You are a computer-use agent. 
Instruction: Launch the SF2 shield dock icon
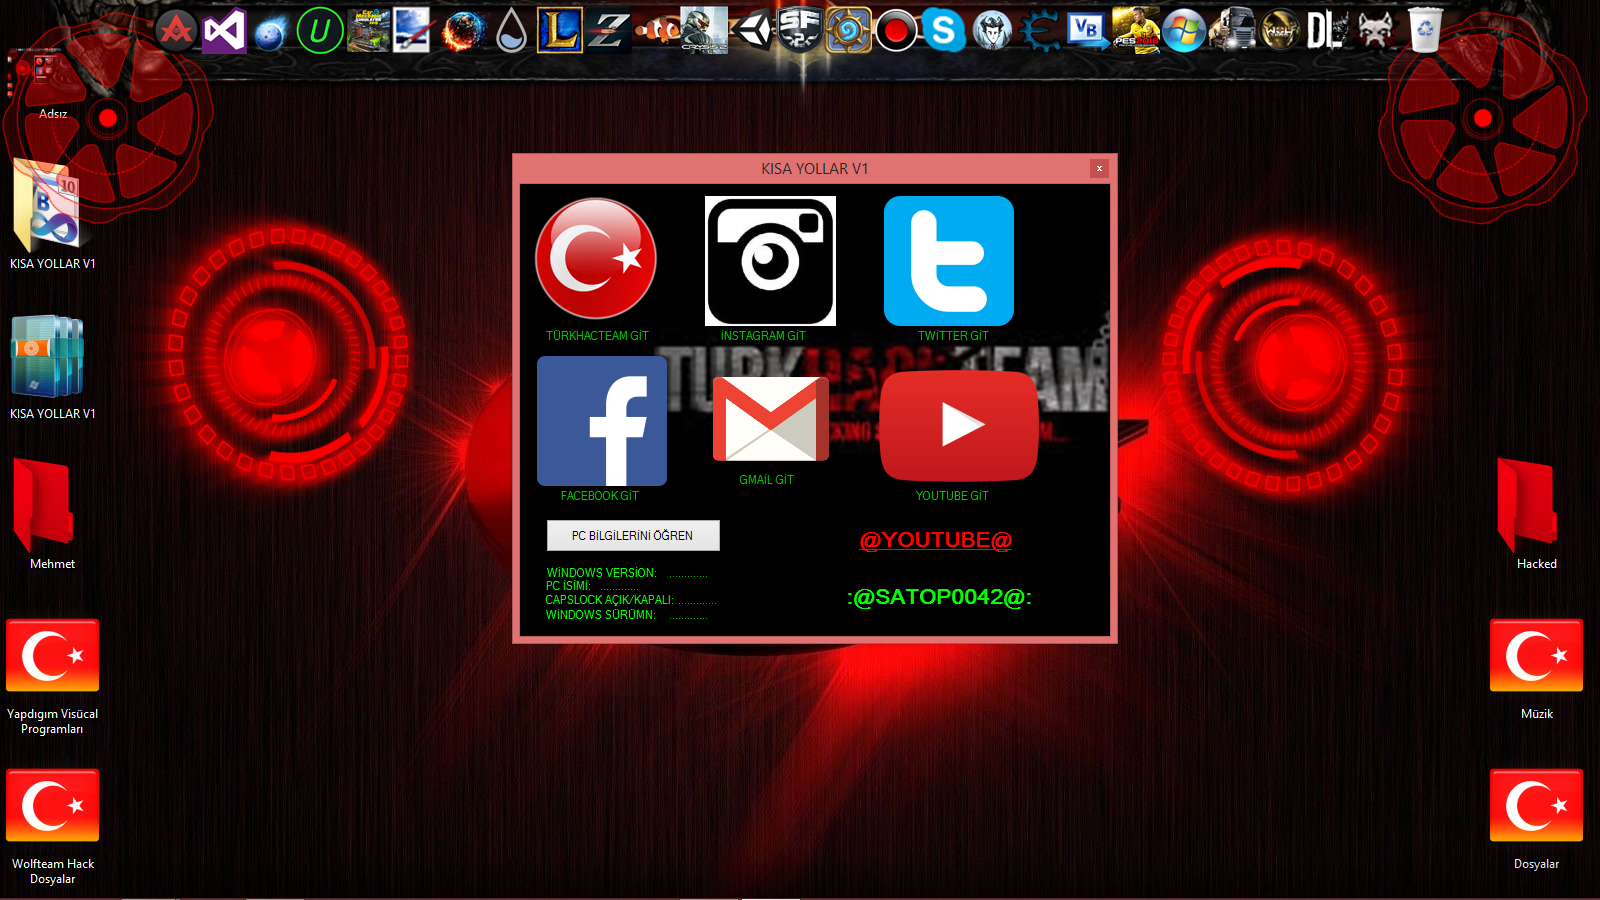pyautogui.click(x=800, y=30)
